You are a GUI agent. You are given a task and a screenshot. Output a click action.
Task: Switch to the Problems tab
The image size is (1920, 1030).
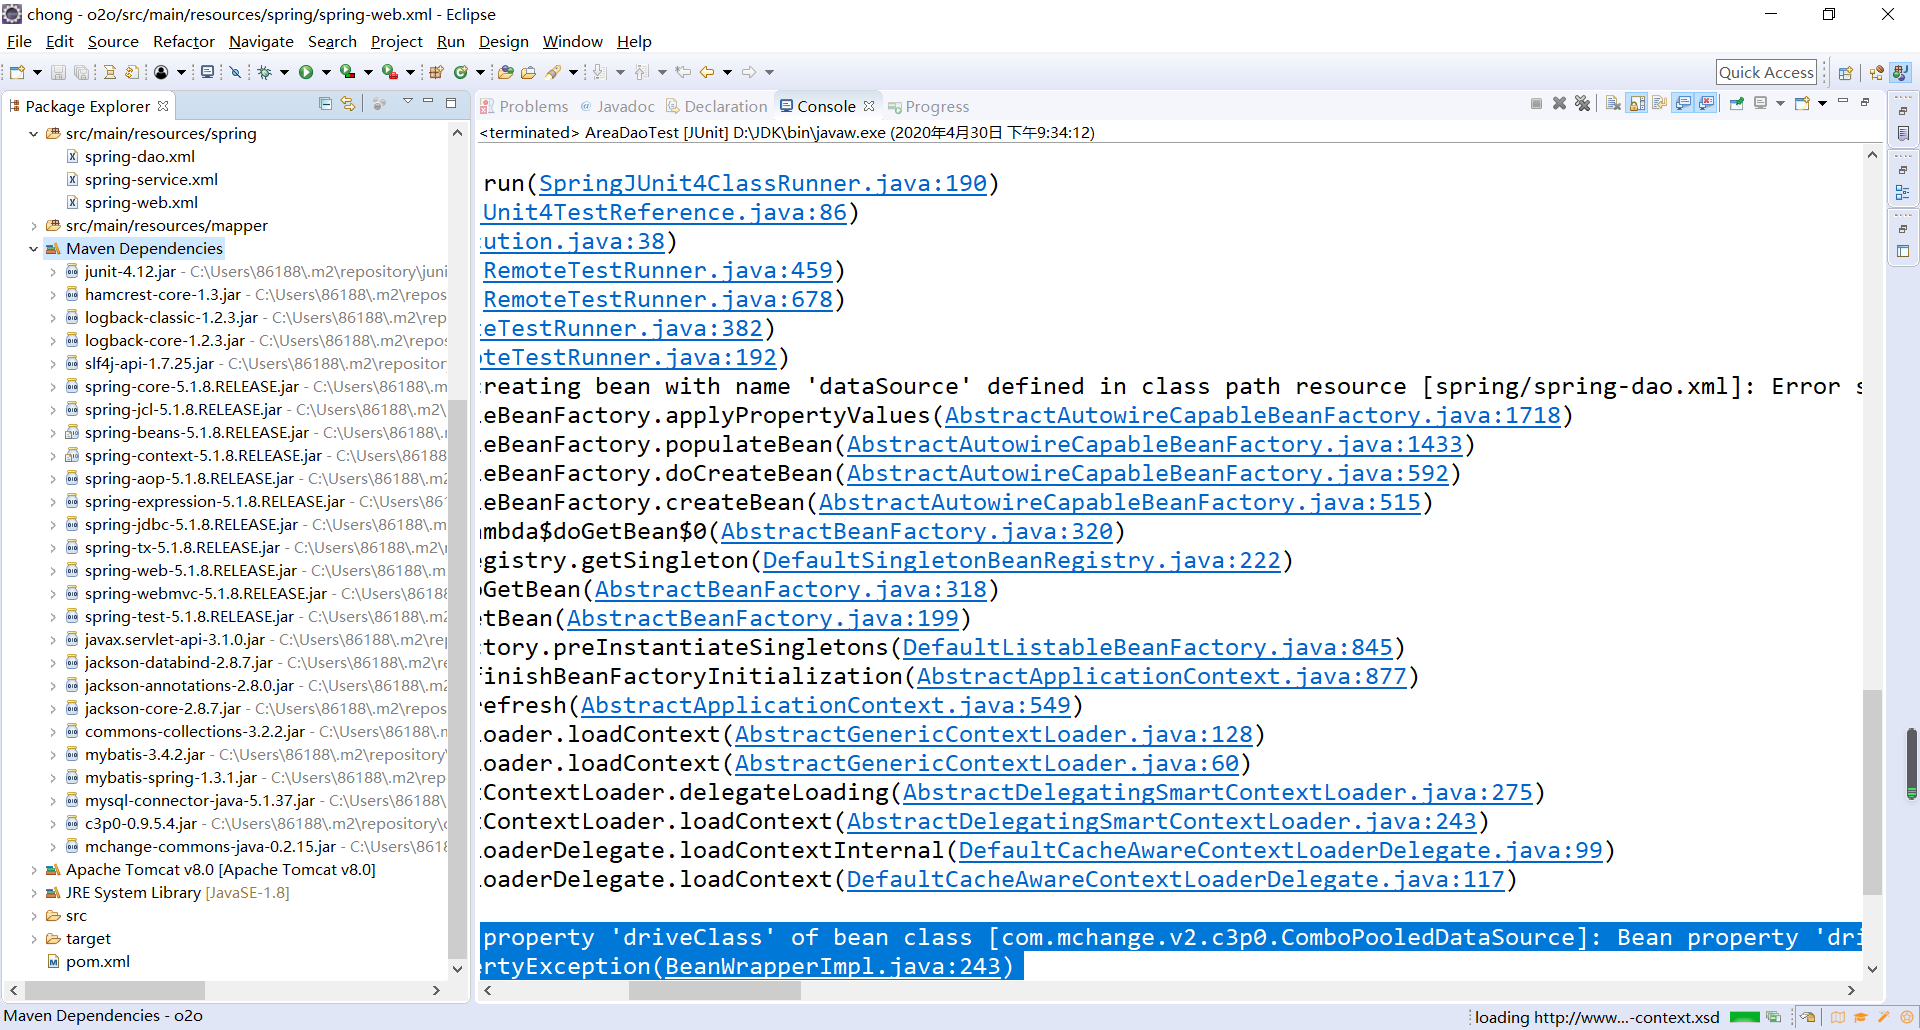[x=524, y=106]
